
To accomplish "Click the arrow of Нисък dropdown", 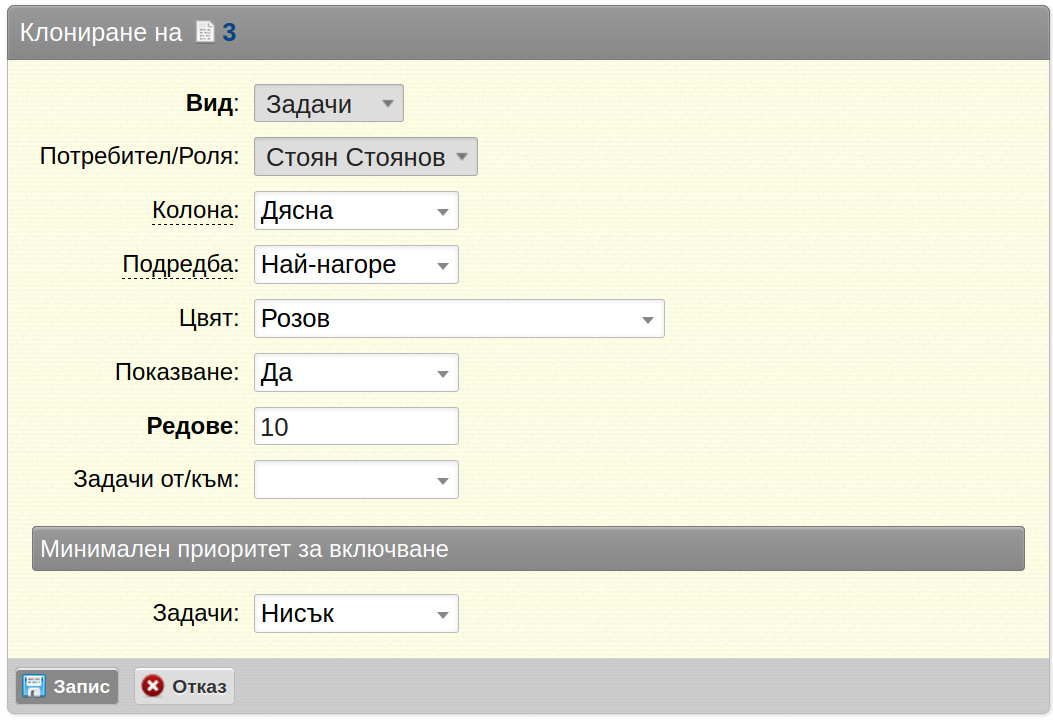I will pos(443,615).
